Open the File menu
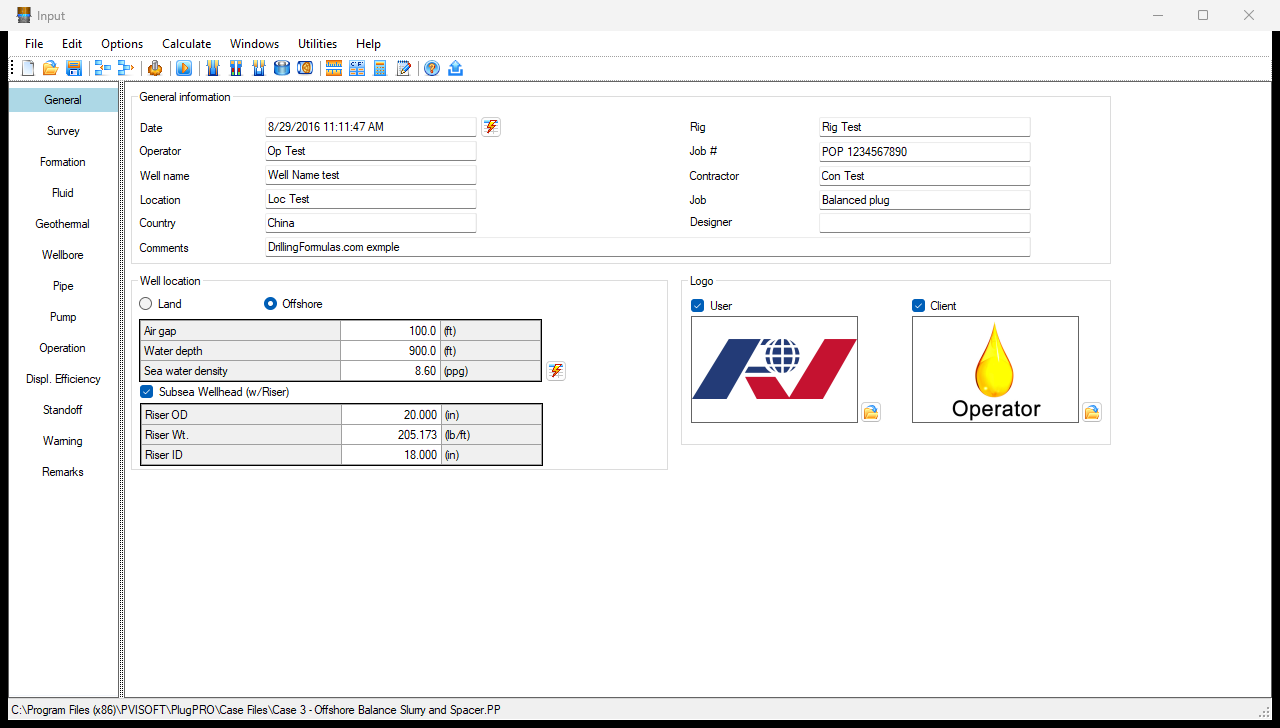Screen dimensions: 1280x728 34,44
